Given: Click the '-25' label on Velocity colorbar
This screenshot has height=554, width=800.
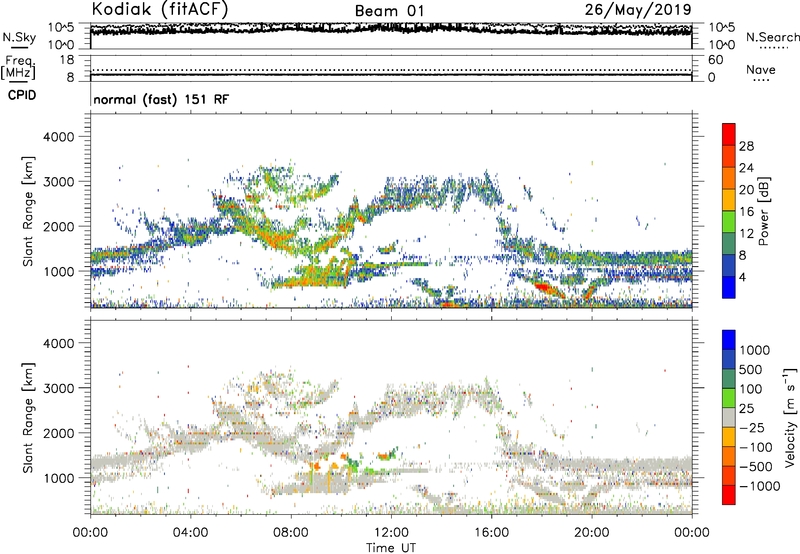Looking at the screenshot, I should pyautogui.click(x=752, y=428).
